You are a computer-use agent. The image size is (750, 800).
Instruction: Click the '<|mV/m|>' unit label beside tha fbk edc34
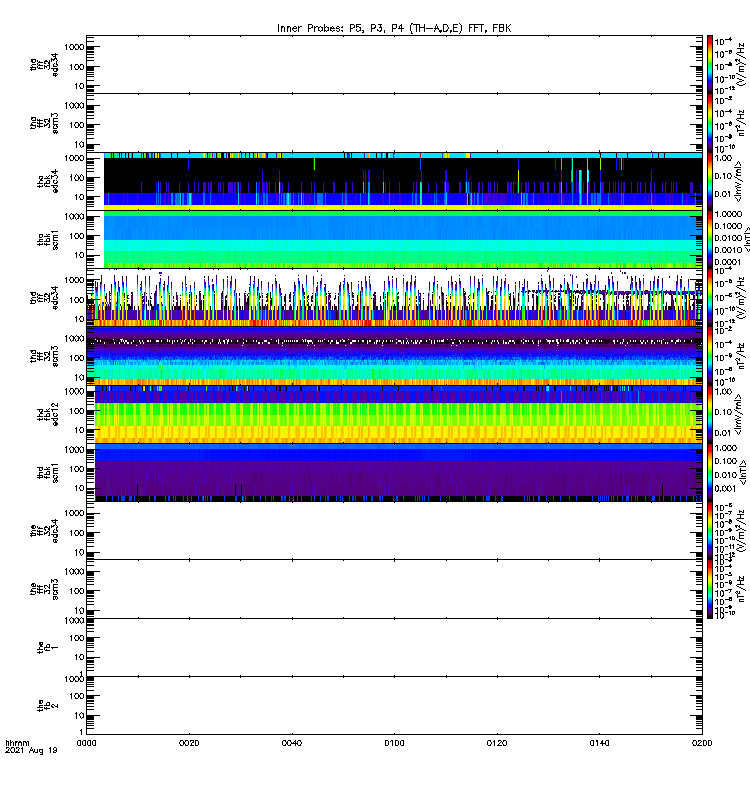click(x=739, y=181)
